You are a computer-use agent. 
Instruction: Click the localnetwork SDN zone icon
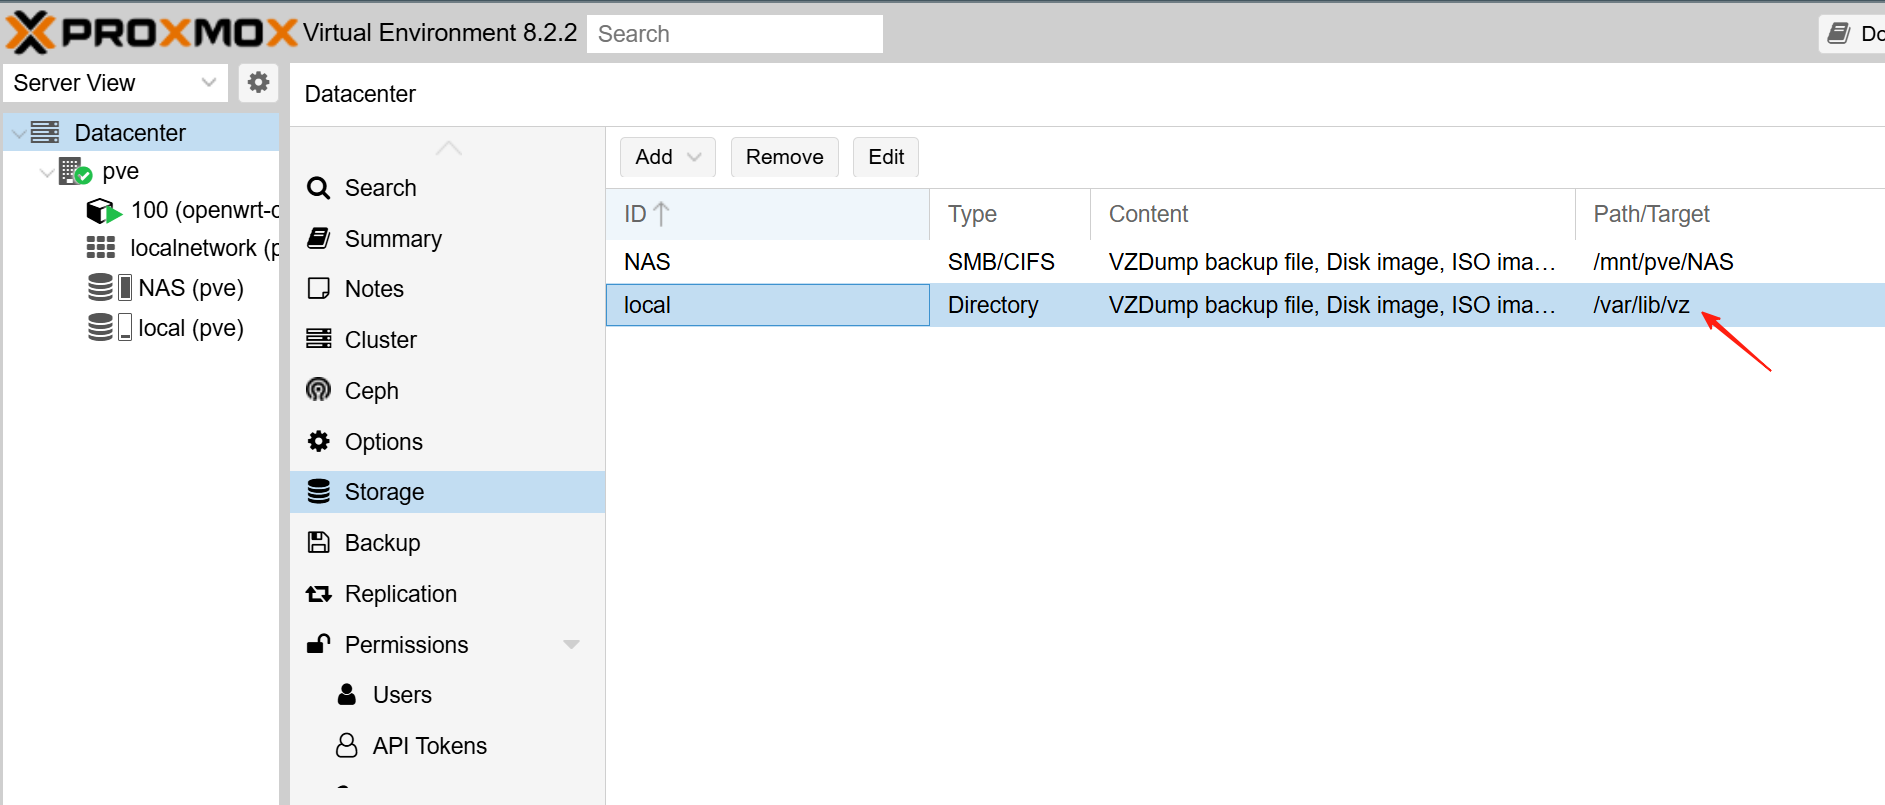pos(101,248)
